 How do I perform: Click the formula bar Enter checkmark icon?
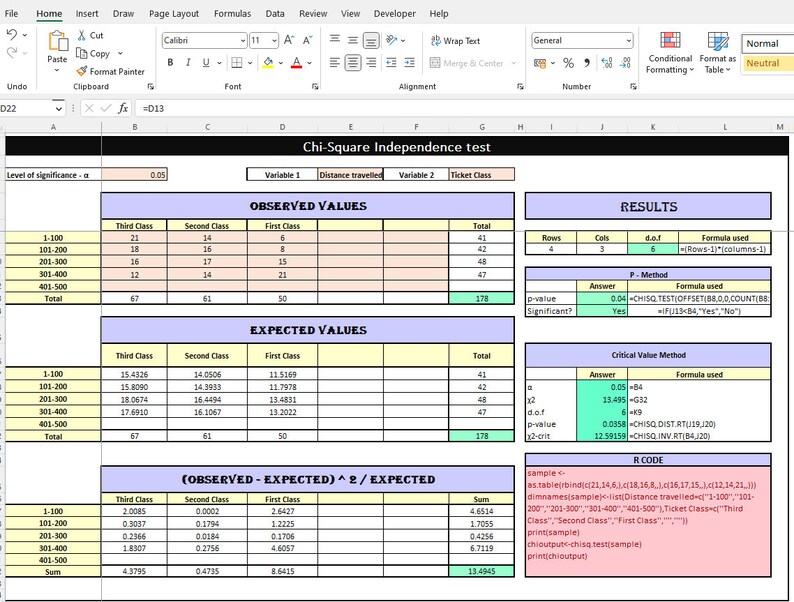click(106, 108)
